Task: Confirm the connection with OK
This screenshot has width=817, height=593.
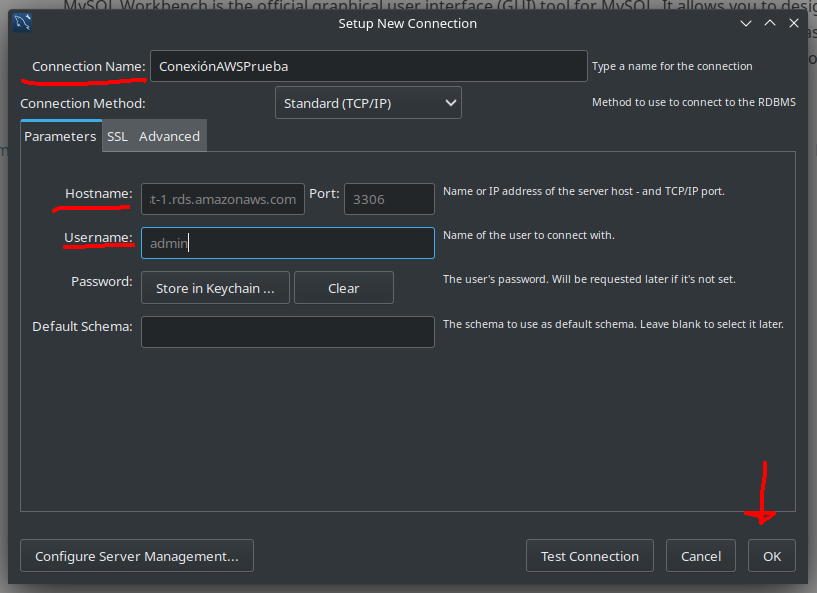Action: [771, 556]
